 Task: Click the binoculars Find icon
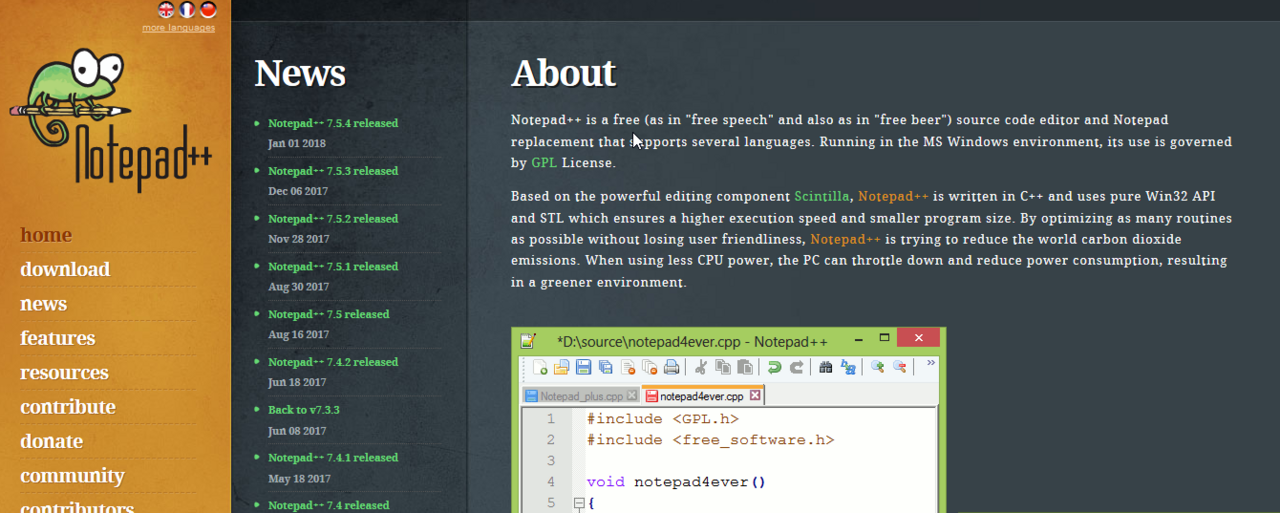coord(825,367)
